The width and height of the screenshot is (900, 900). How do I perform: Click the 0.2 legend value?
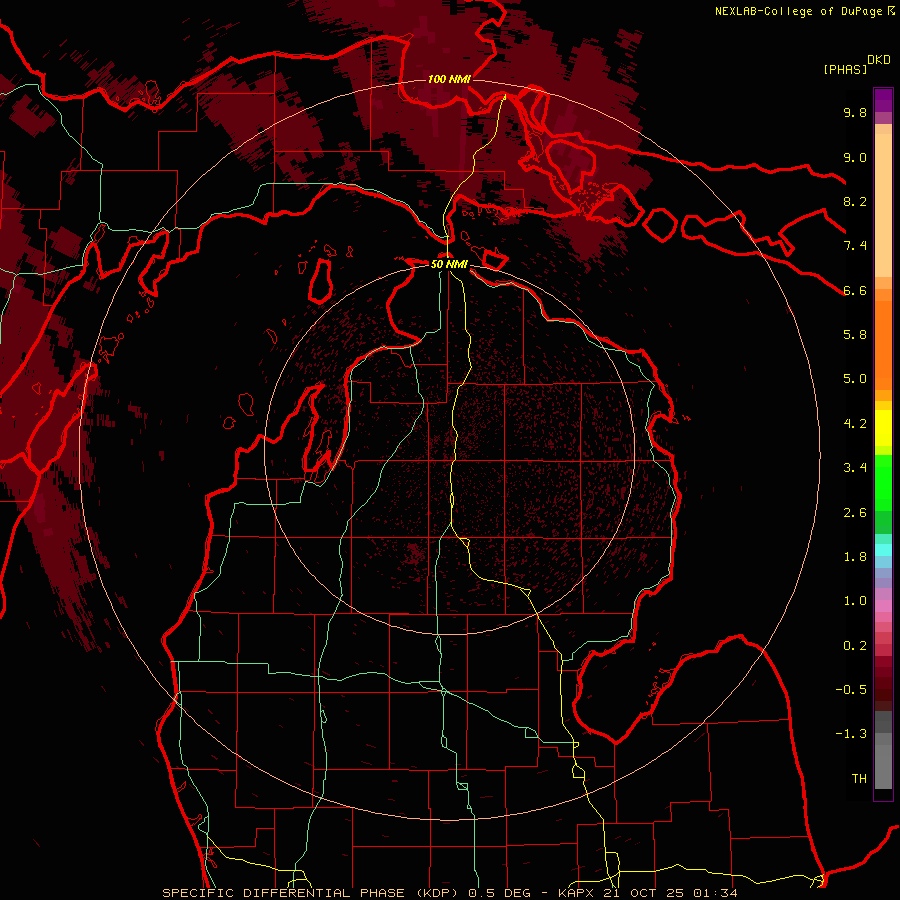coord(855,646)
